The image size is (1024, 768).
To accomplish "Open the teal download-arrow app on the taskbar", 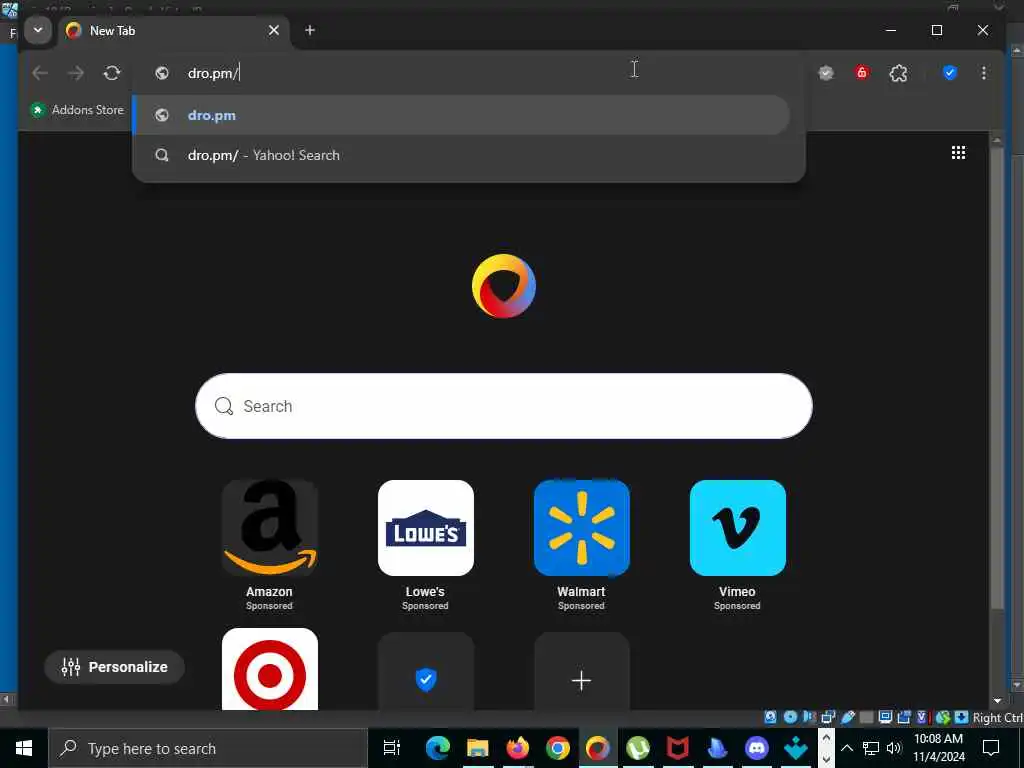I will coord(796,748).
